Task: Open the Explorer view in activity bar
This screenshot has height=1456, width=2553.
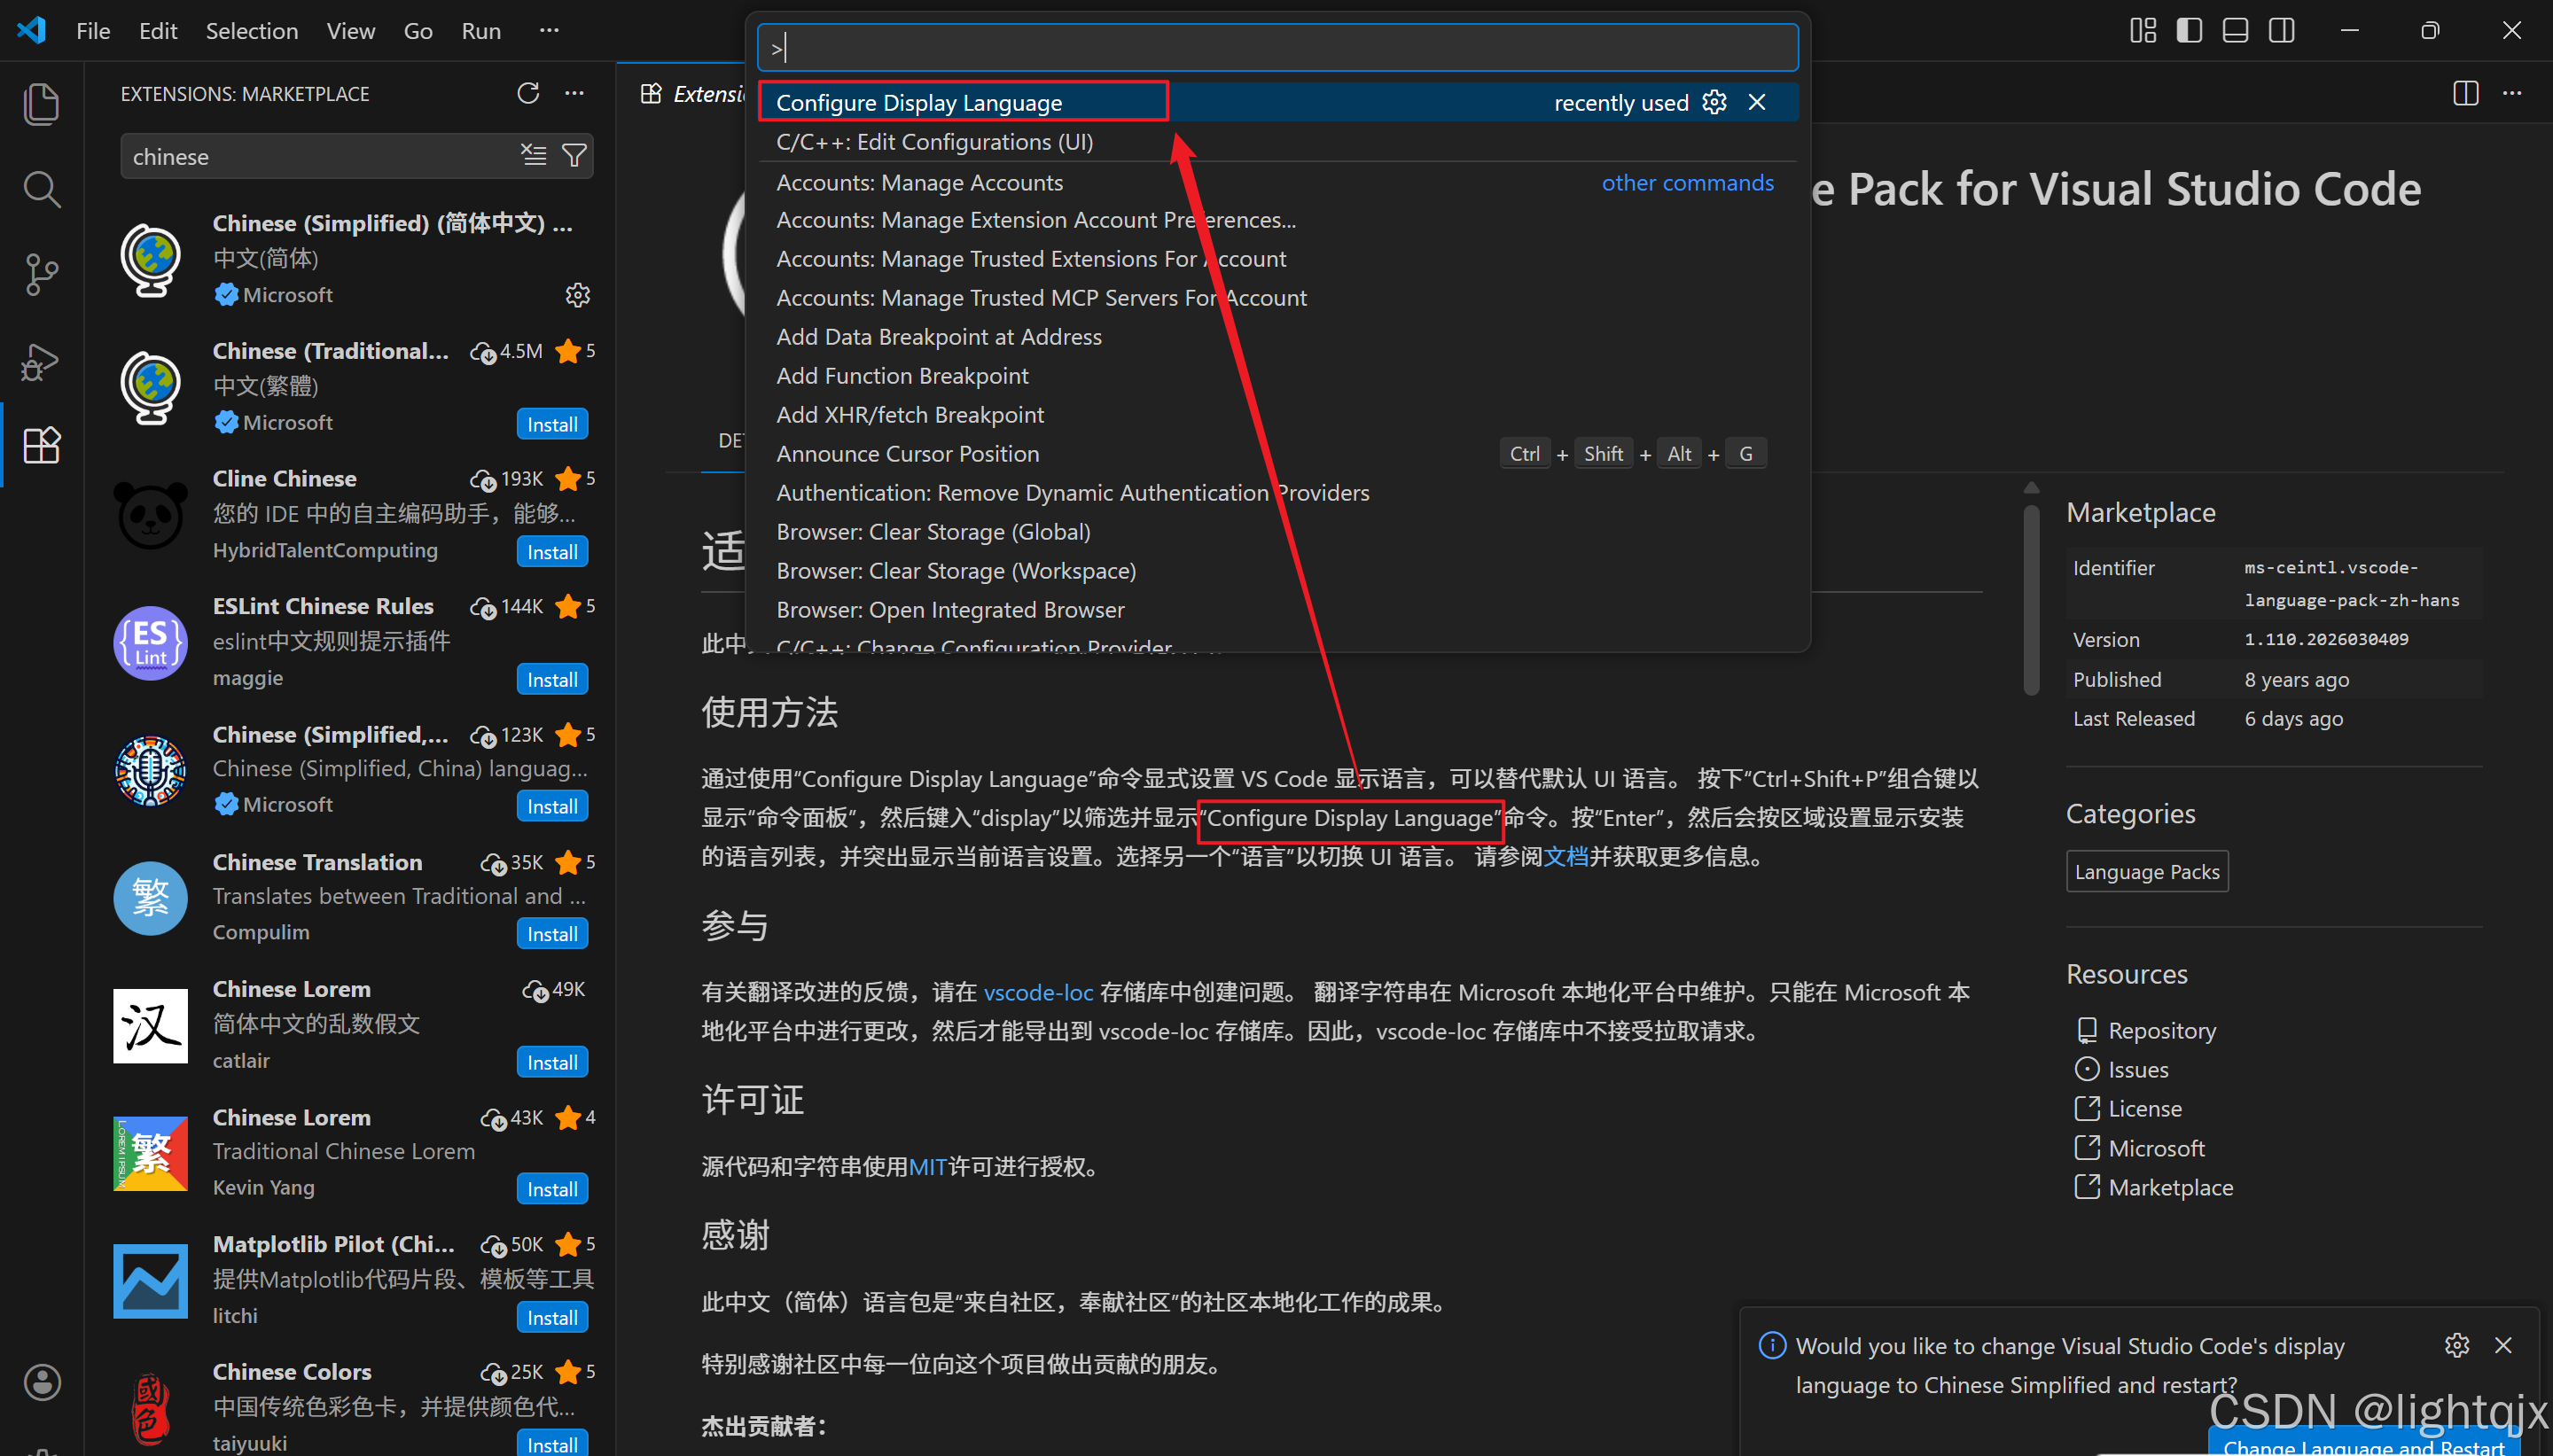Action: point(41,104)
